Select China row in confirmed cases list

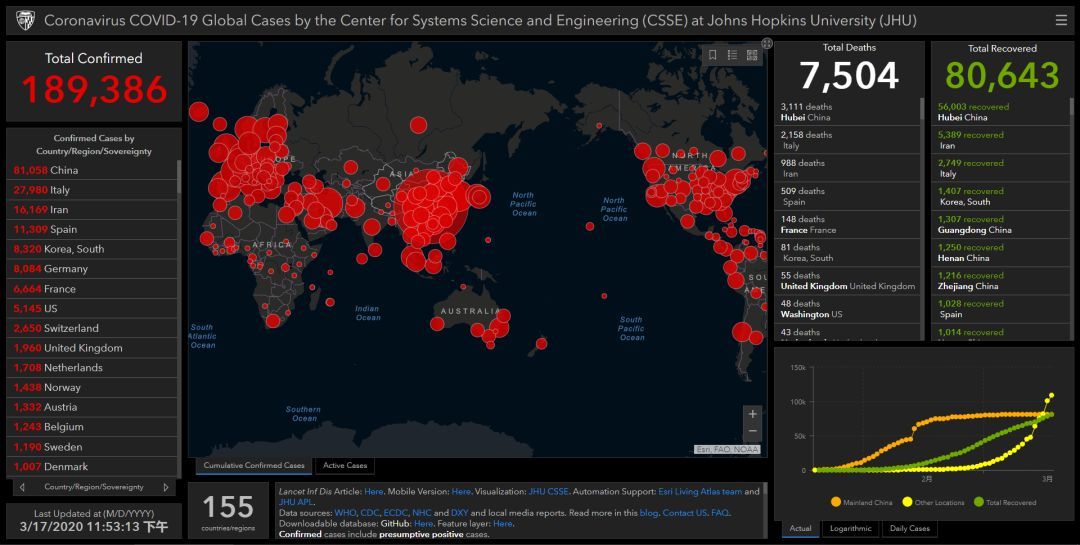click(x=94, y=170)
